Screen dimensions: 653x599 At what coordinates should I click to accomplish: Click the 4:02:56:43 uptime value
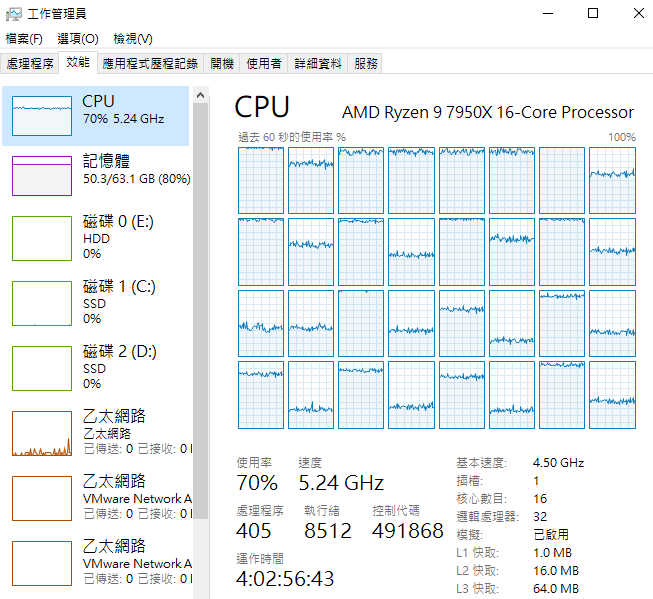click(285, 579)
